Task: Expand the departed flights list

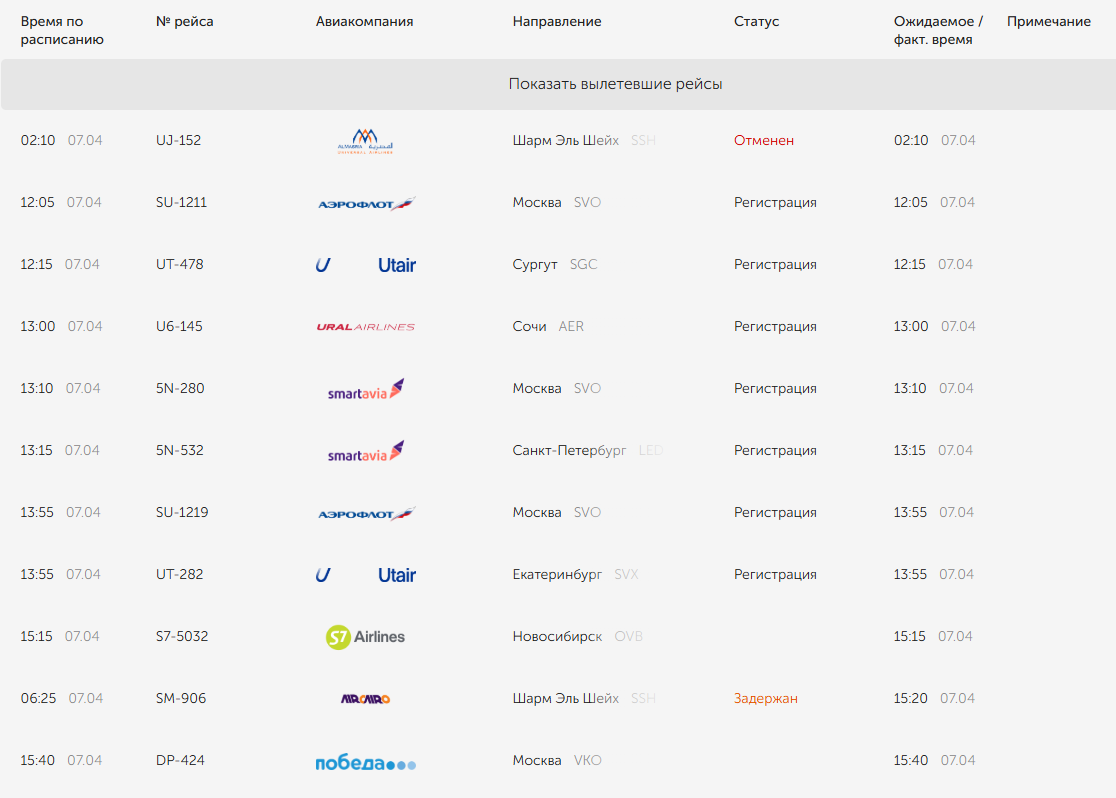Action: [615, 84]
